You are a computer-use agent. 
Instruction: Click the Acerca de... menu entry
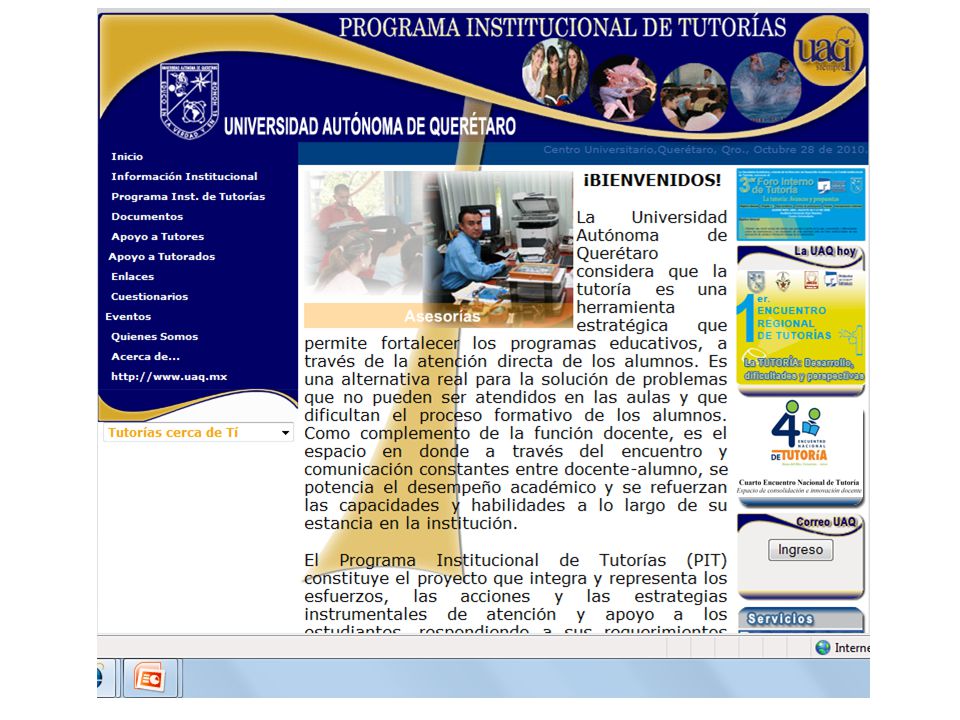[x=145, y=356]
